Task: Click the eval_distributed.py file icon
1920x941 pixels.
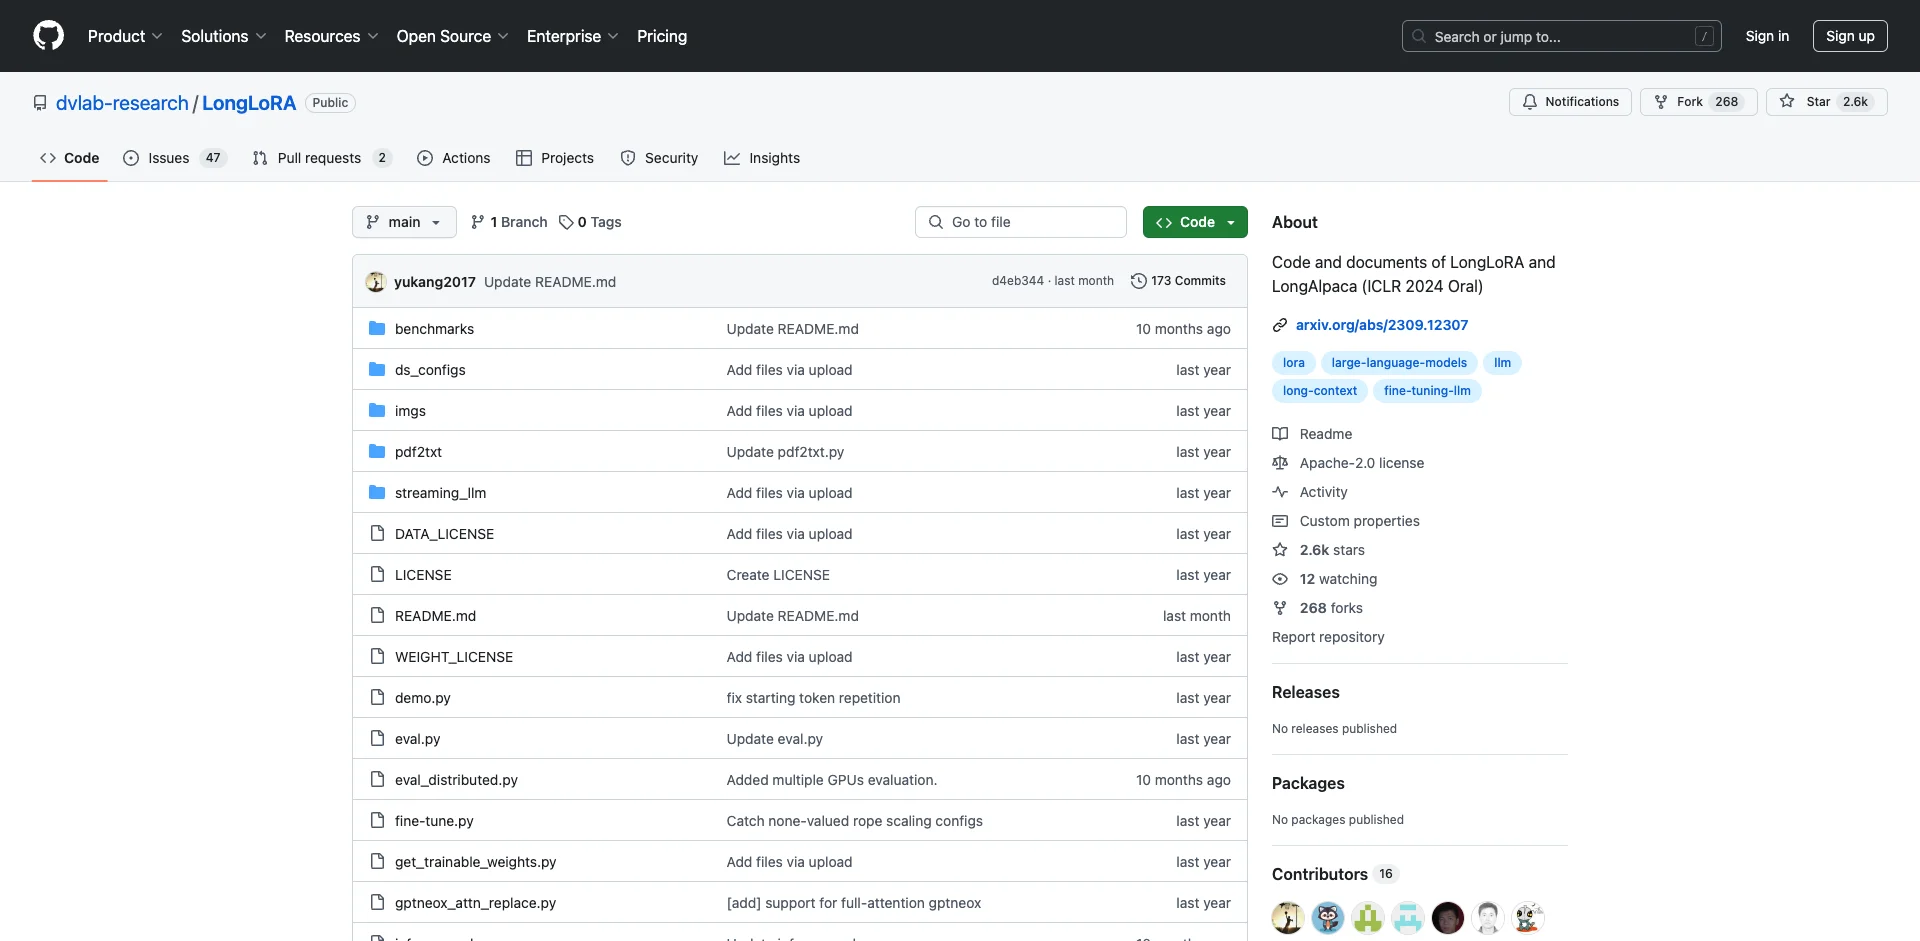Action: click(377, 779)
